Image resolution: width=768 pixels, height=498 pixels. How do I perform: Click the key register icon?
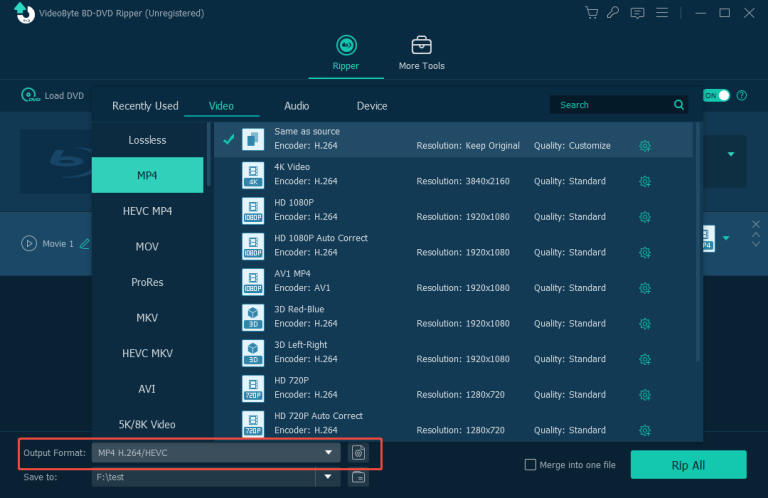click(x=613, y=13)
